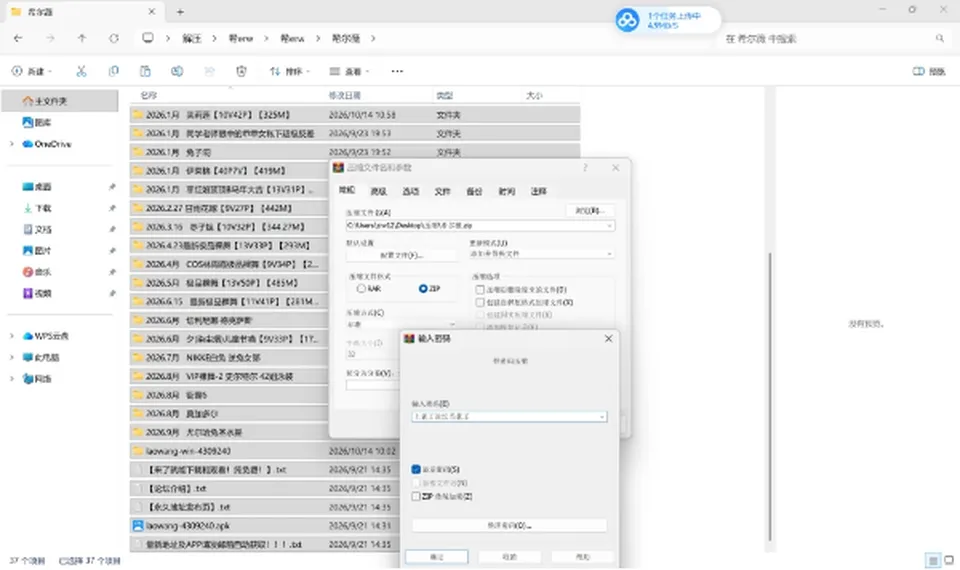Click the Baidu Netdisk upload task icon
This screenshot has height=570, width=960.
[x=627, y=20]
